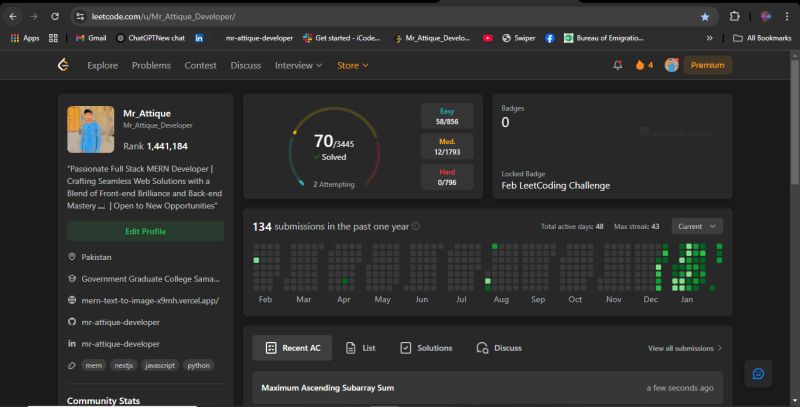Open Apps shortcut in bookmarks bar

24,38
